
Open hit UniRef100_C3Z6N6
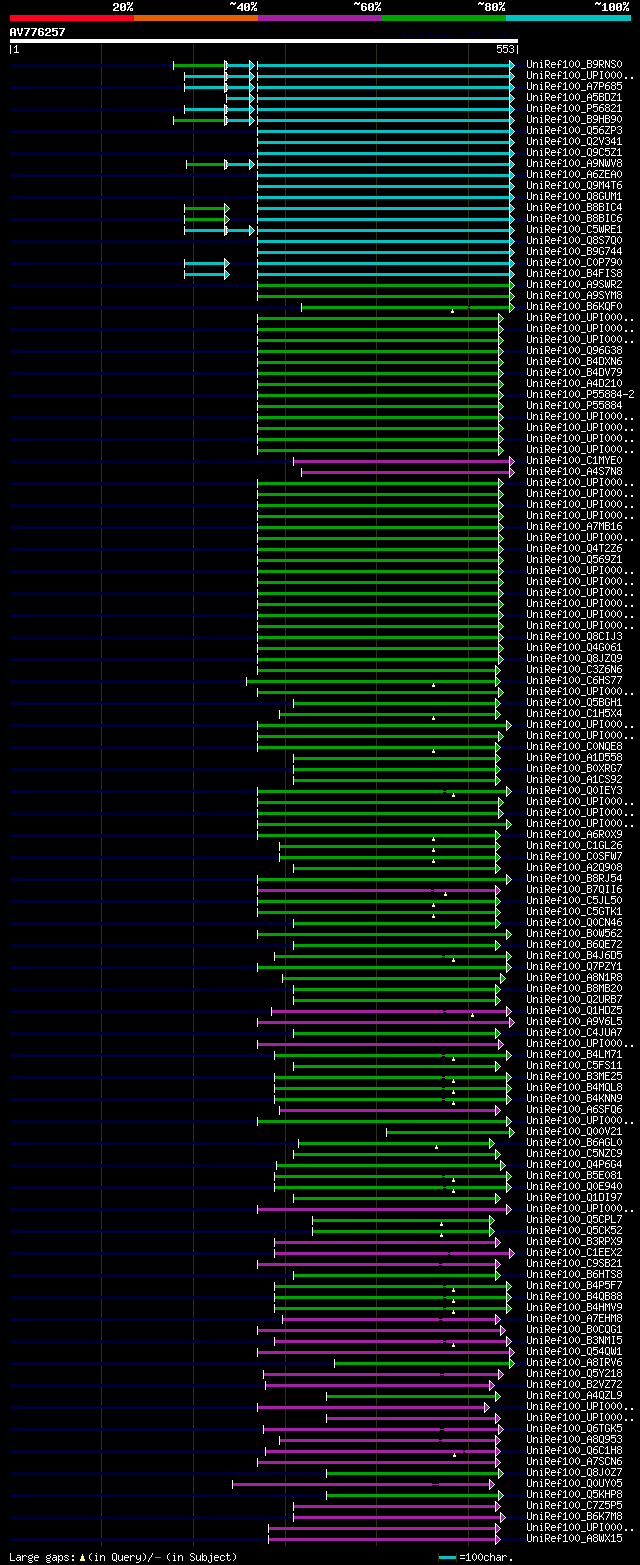(x=574, y=670)
